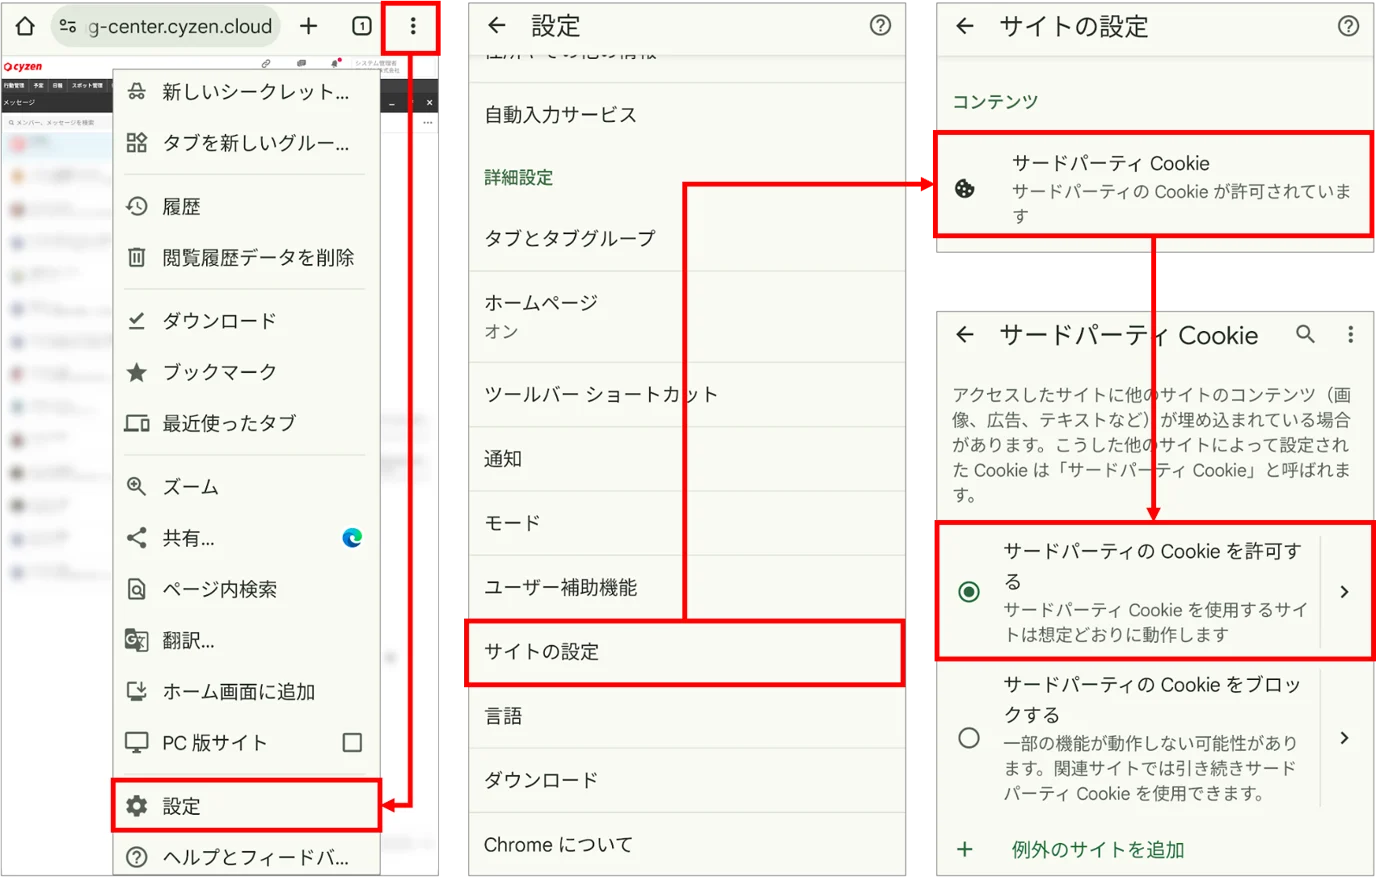
Task: Tap the address bar URL field
Action: [x=166, y=26]
